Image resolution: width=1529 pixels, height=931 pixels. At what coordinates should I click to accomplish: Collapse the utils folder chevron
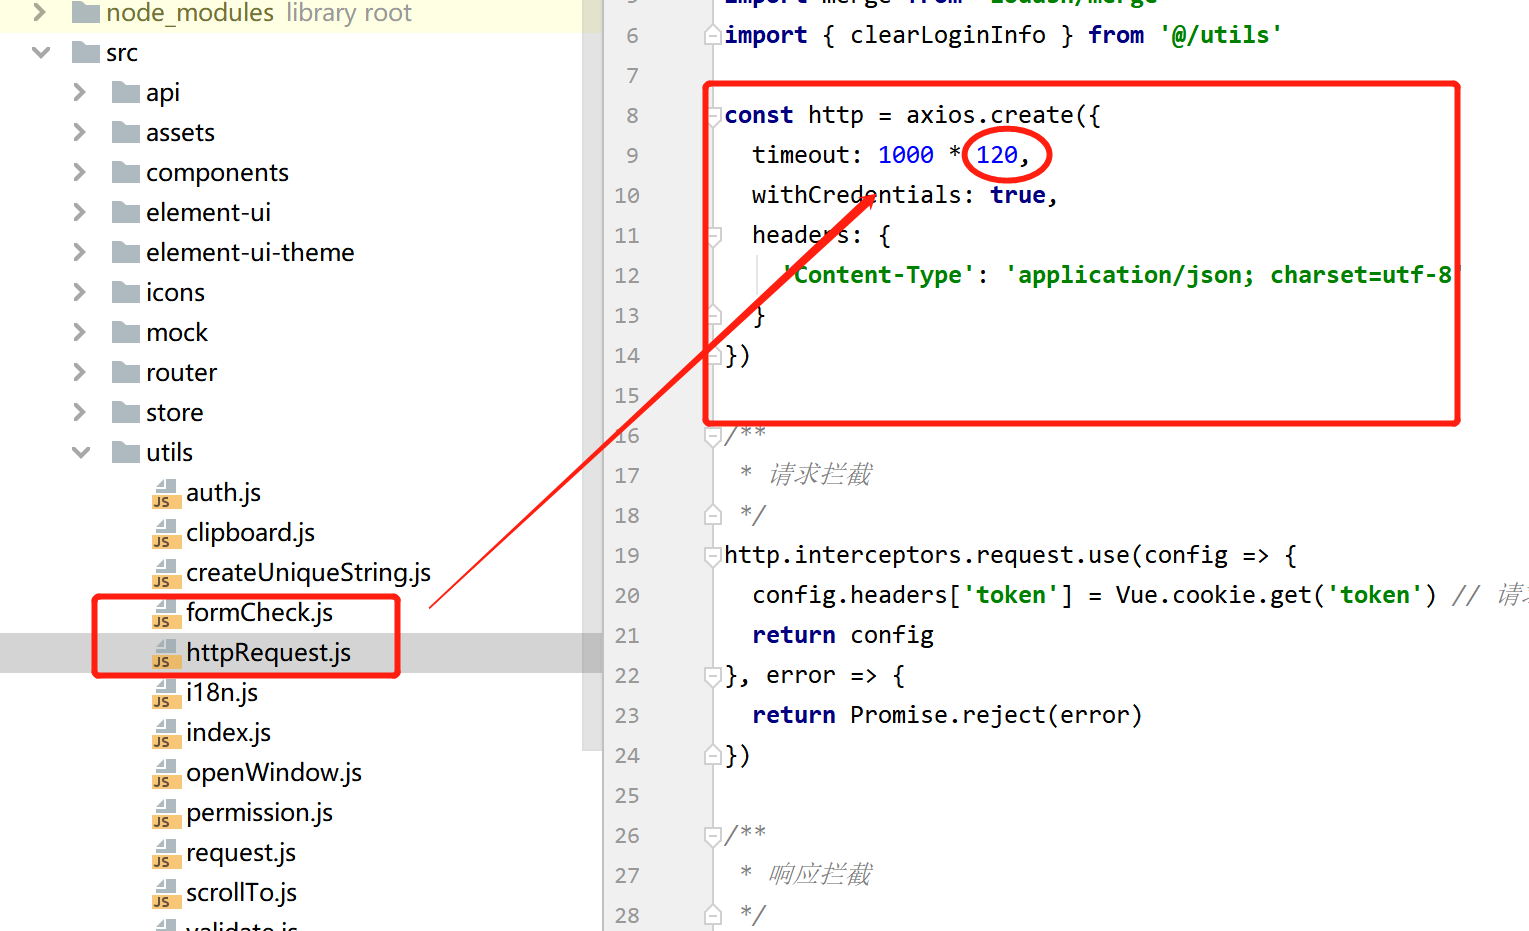pos(81,452)
